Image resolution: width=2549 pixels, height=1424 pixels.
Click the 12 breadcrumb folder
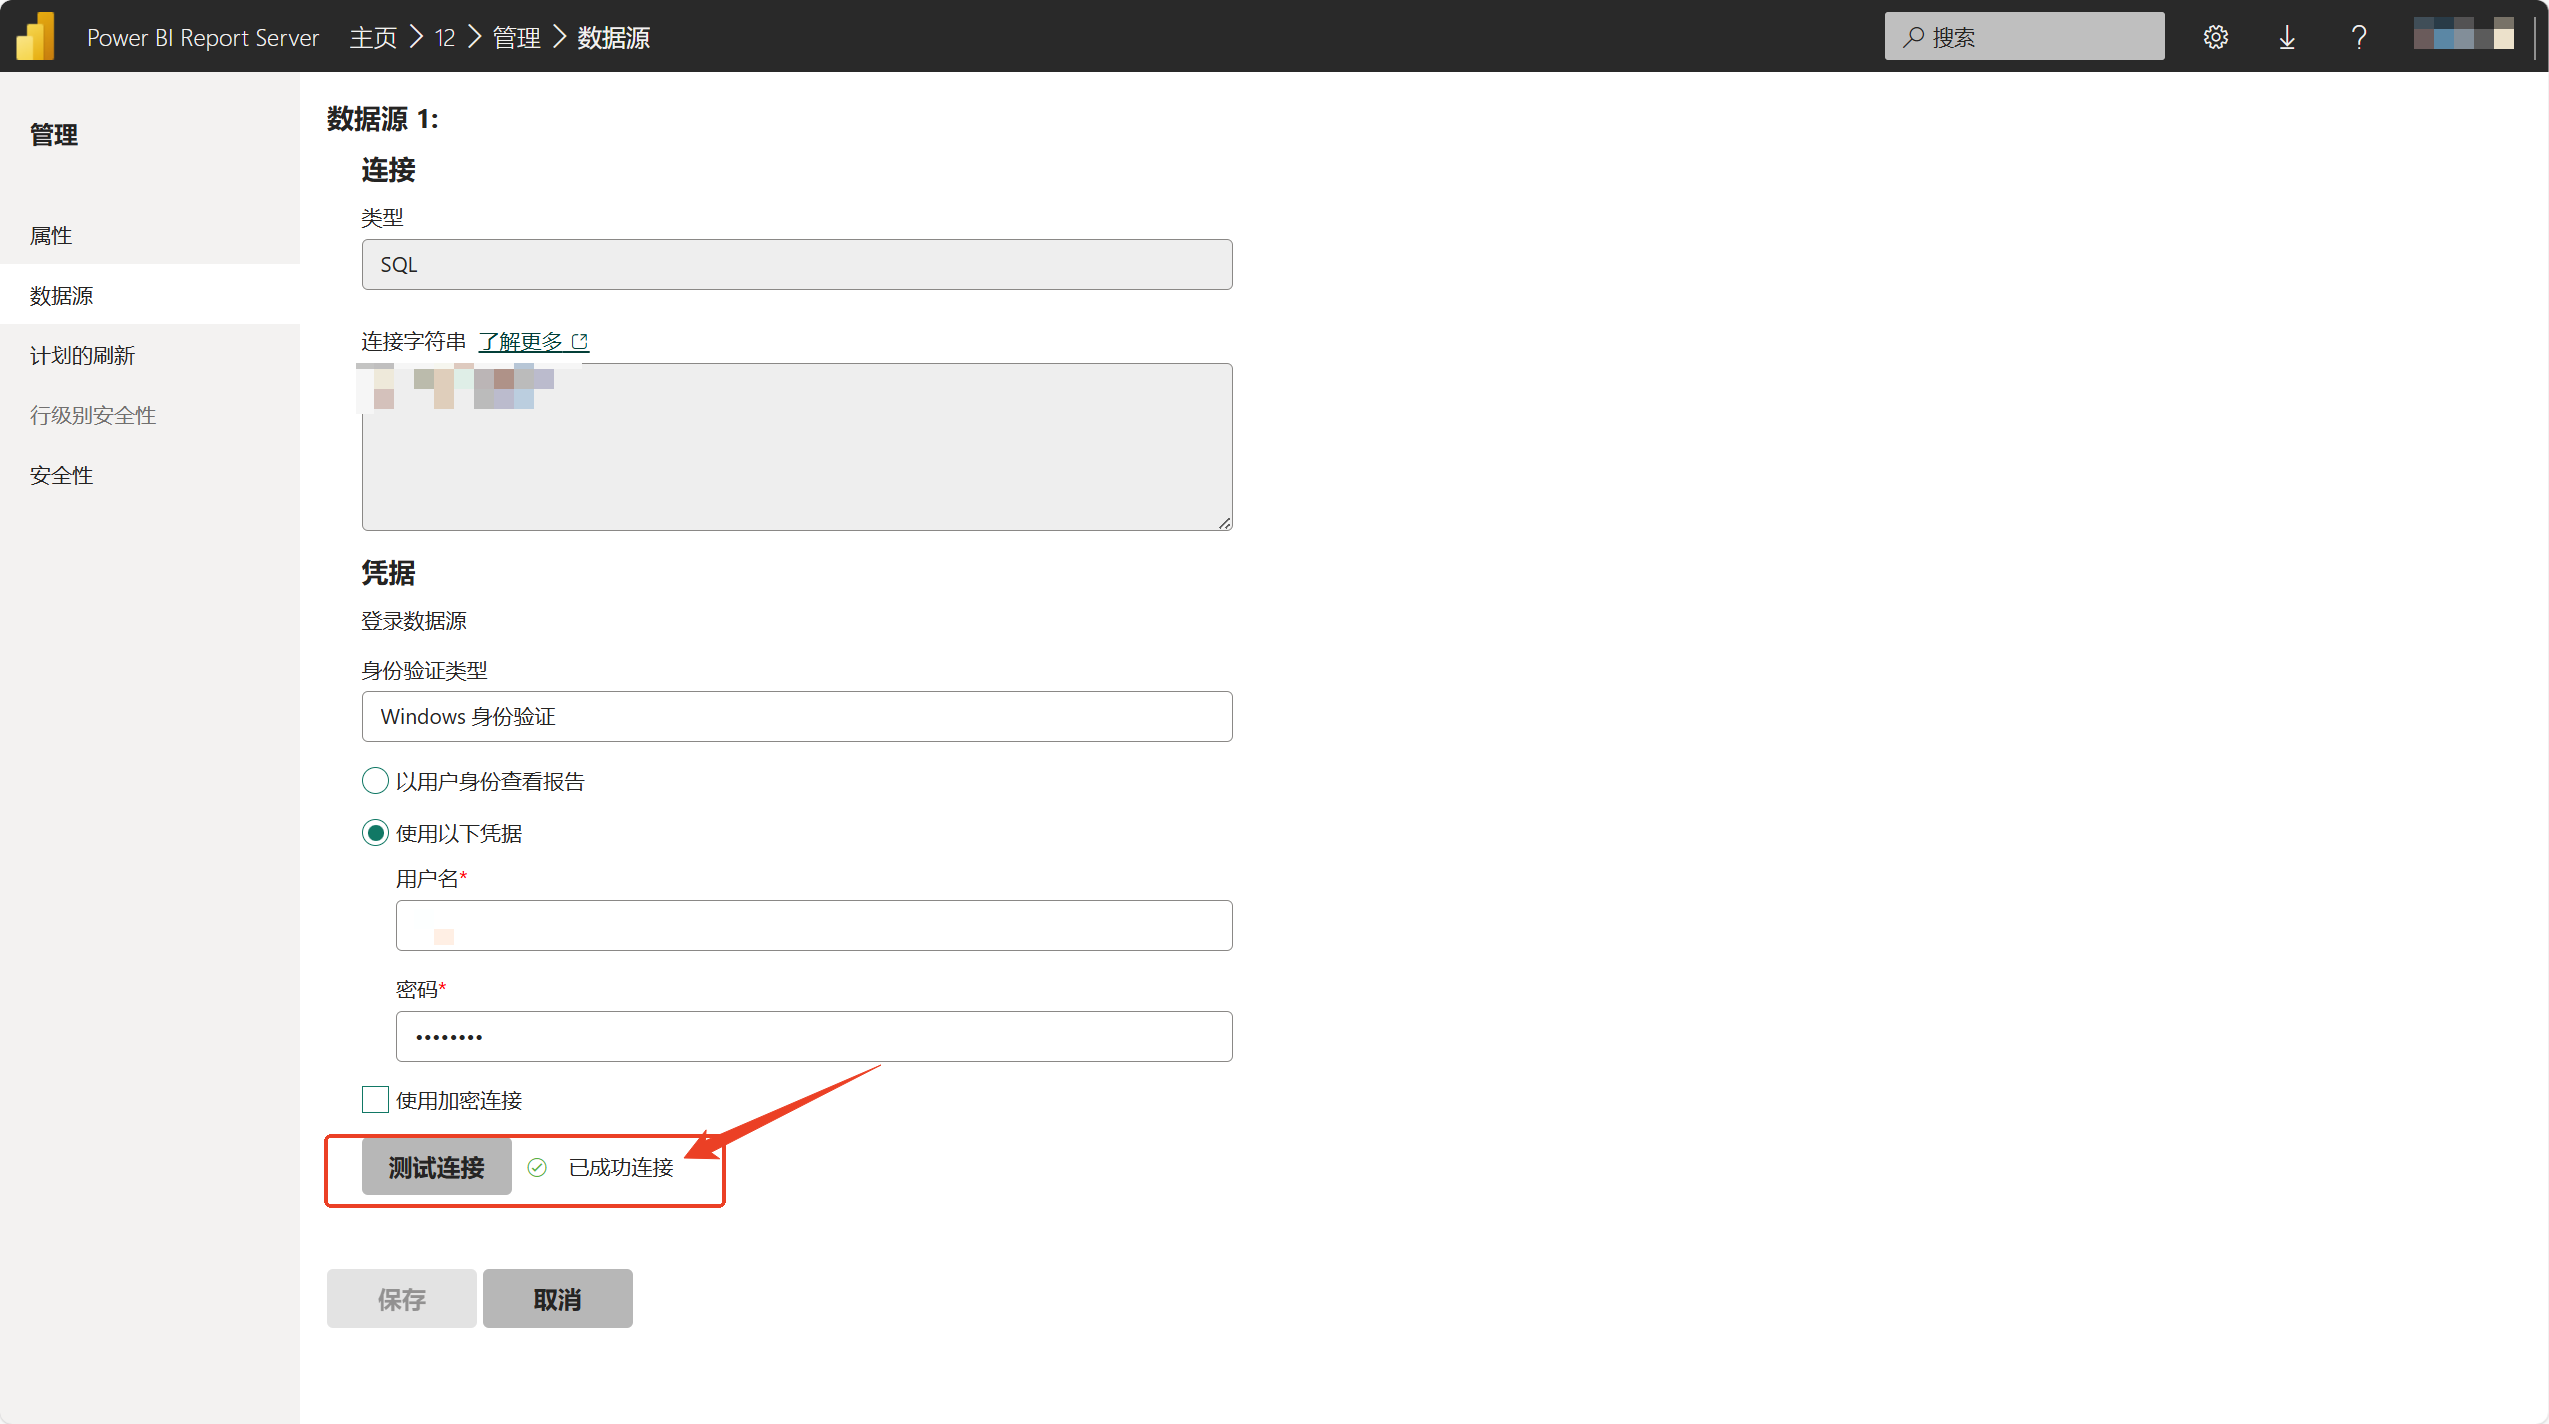pyautogui.click(x=445, y=38)
